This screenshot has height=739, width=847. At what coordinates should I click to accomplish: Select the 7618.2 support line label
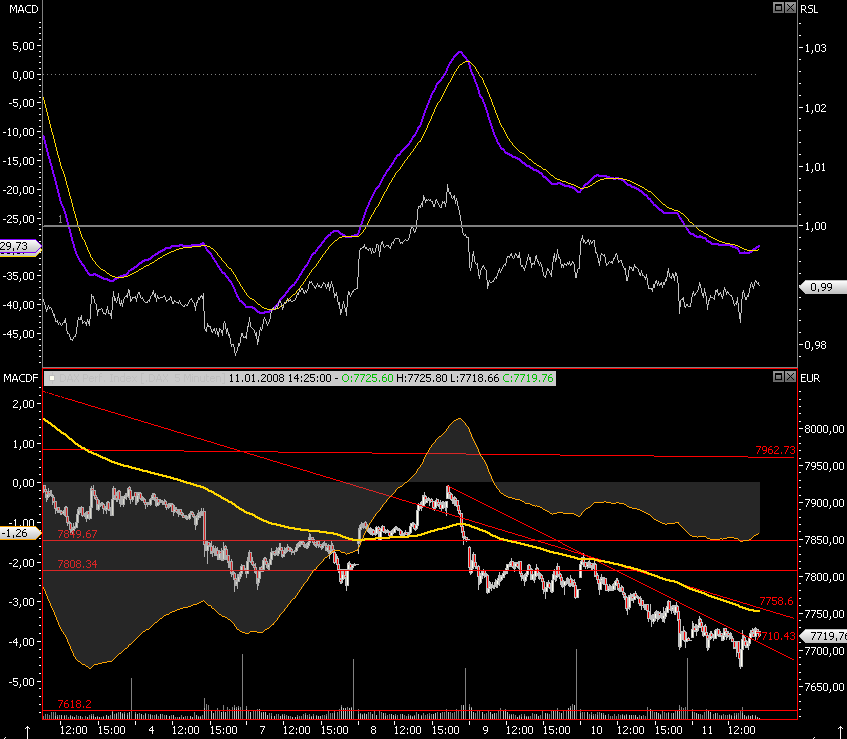(75, 704)
